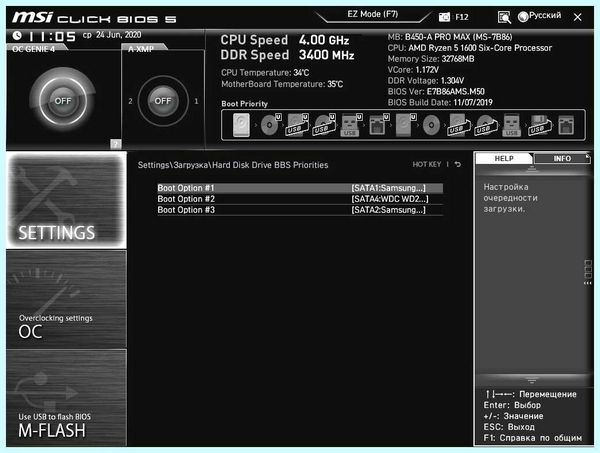600x453 pixels.
Task: Open the M-FLASH section
Action: pyautogui.click(x=66, y=398)
